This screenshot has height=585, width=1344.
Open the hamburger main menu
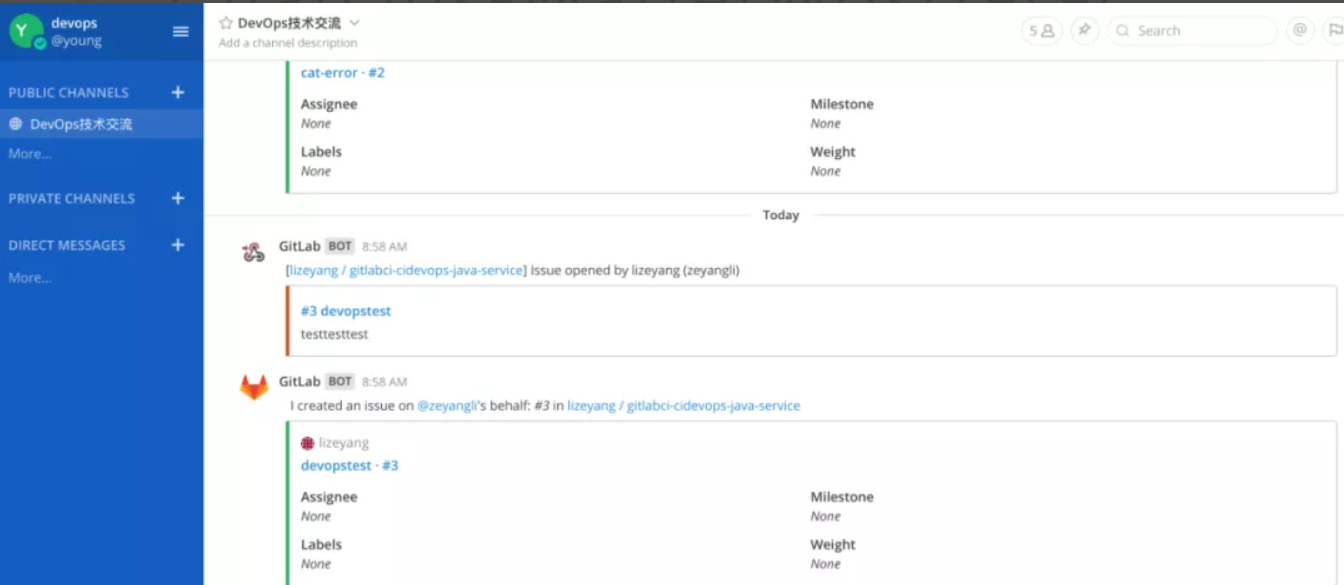181,32
